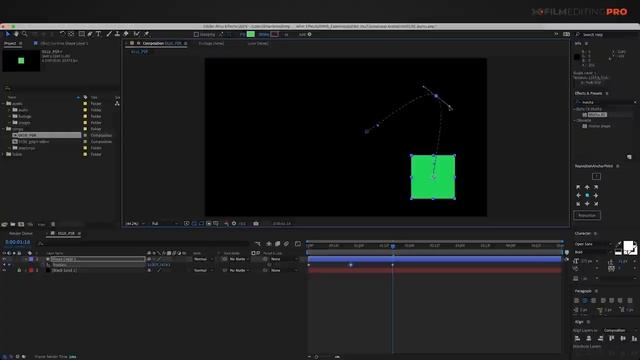640x360 pixels.
Task: Enable Frame Blending for the composition
Action: pos(278,244)
